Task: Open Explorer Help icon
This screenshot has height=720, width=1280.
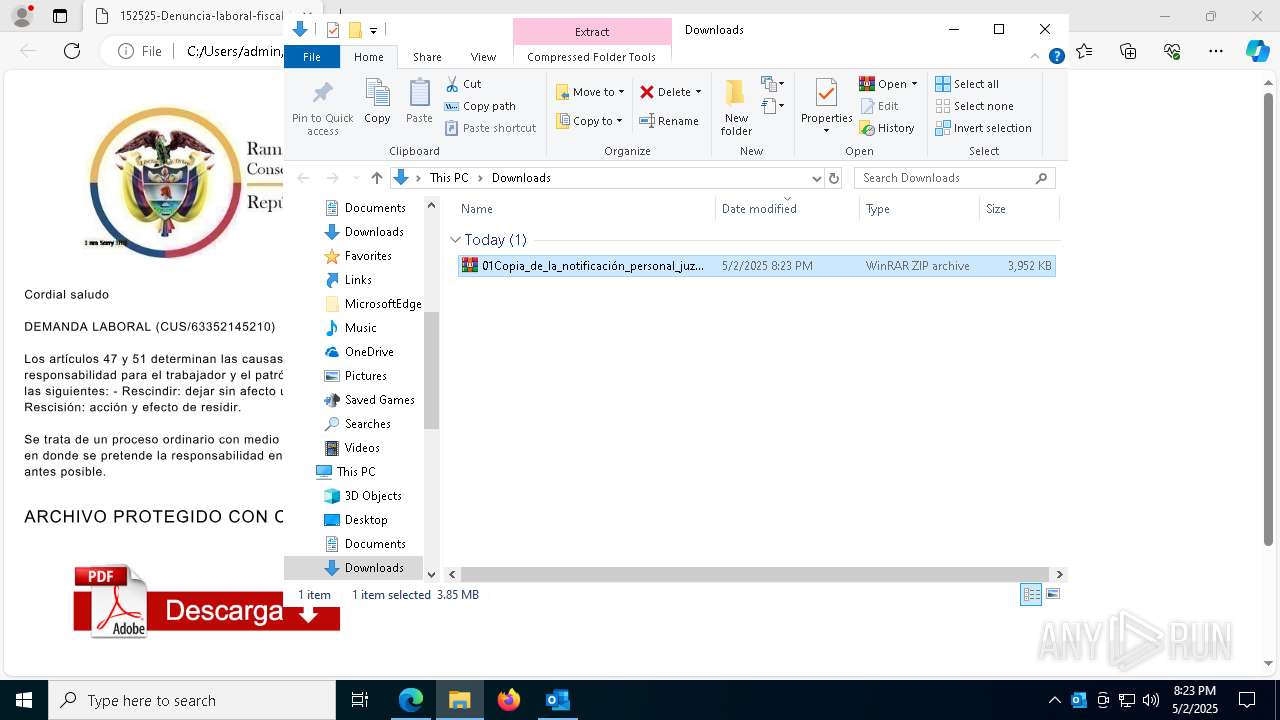Action: click(1056, 57)
